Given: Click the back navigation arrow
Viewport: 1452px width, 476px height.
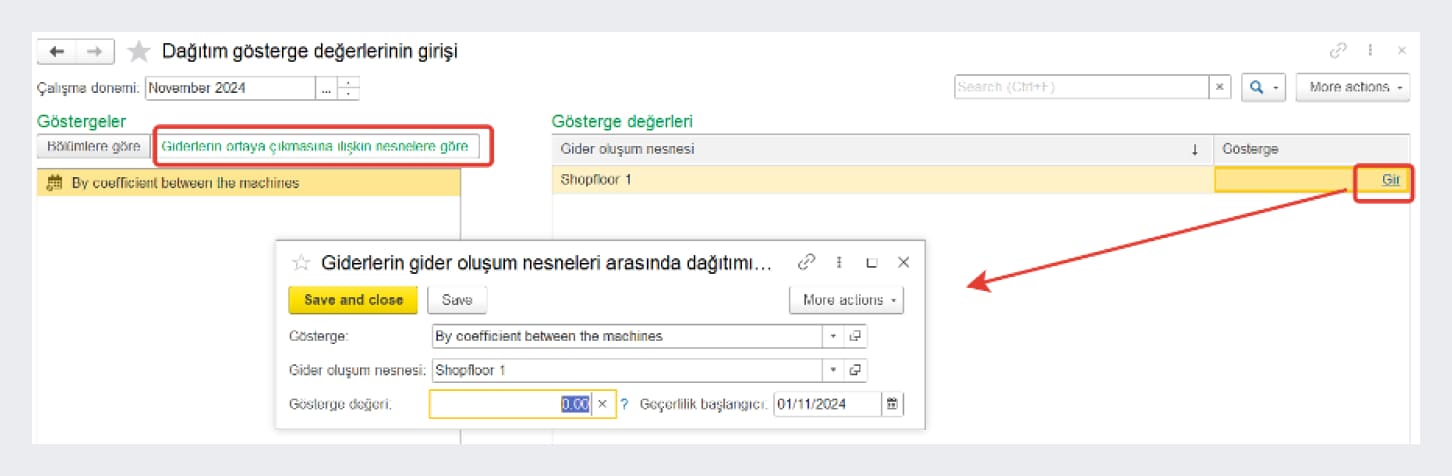Looking at the screenshot, I should [x=57, y=51].
